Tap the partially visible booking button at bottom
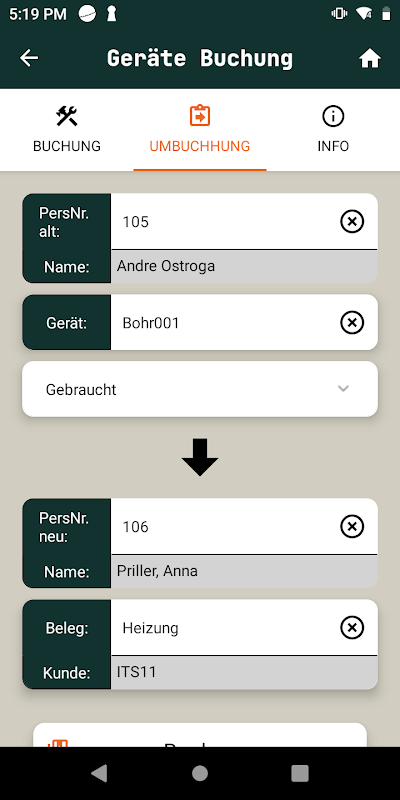 click(x=200, y=735)
